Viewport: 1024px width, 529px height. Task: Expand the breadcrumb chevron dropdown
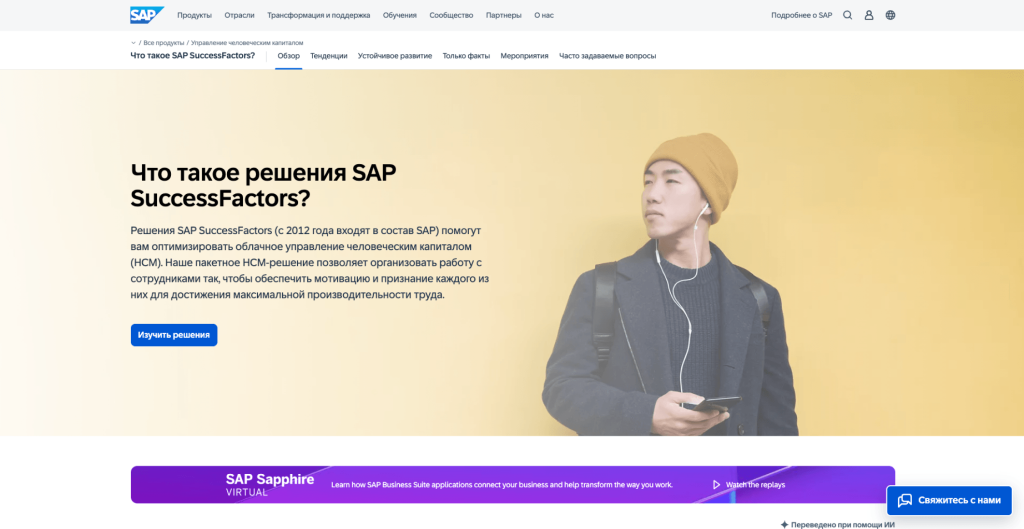[x=133, y=43]
